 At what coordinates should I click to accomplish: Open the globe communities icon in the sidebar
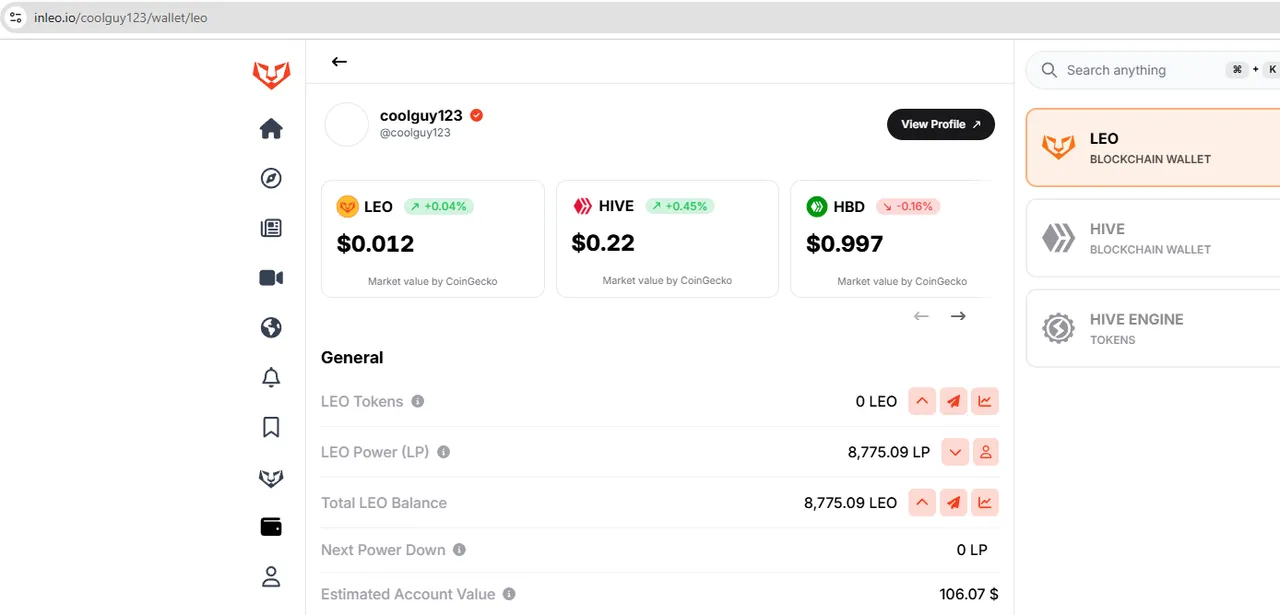coord(271,328)
